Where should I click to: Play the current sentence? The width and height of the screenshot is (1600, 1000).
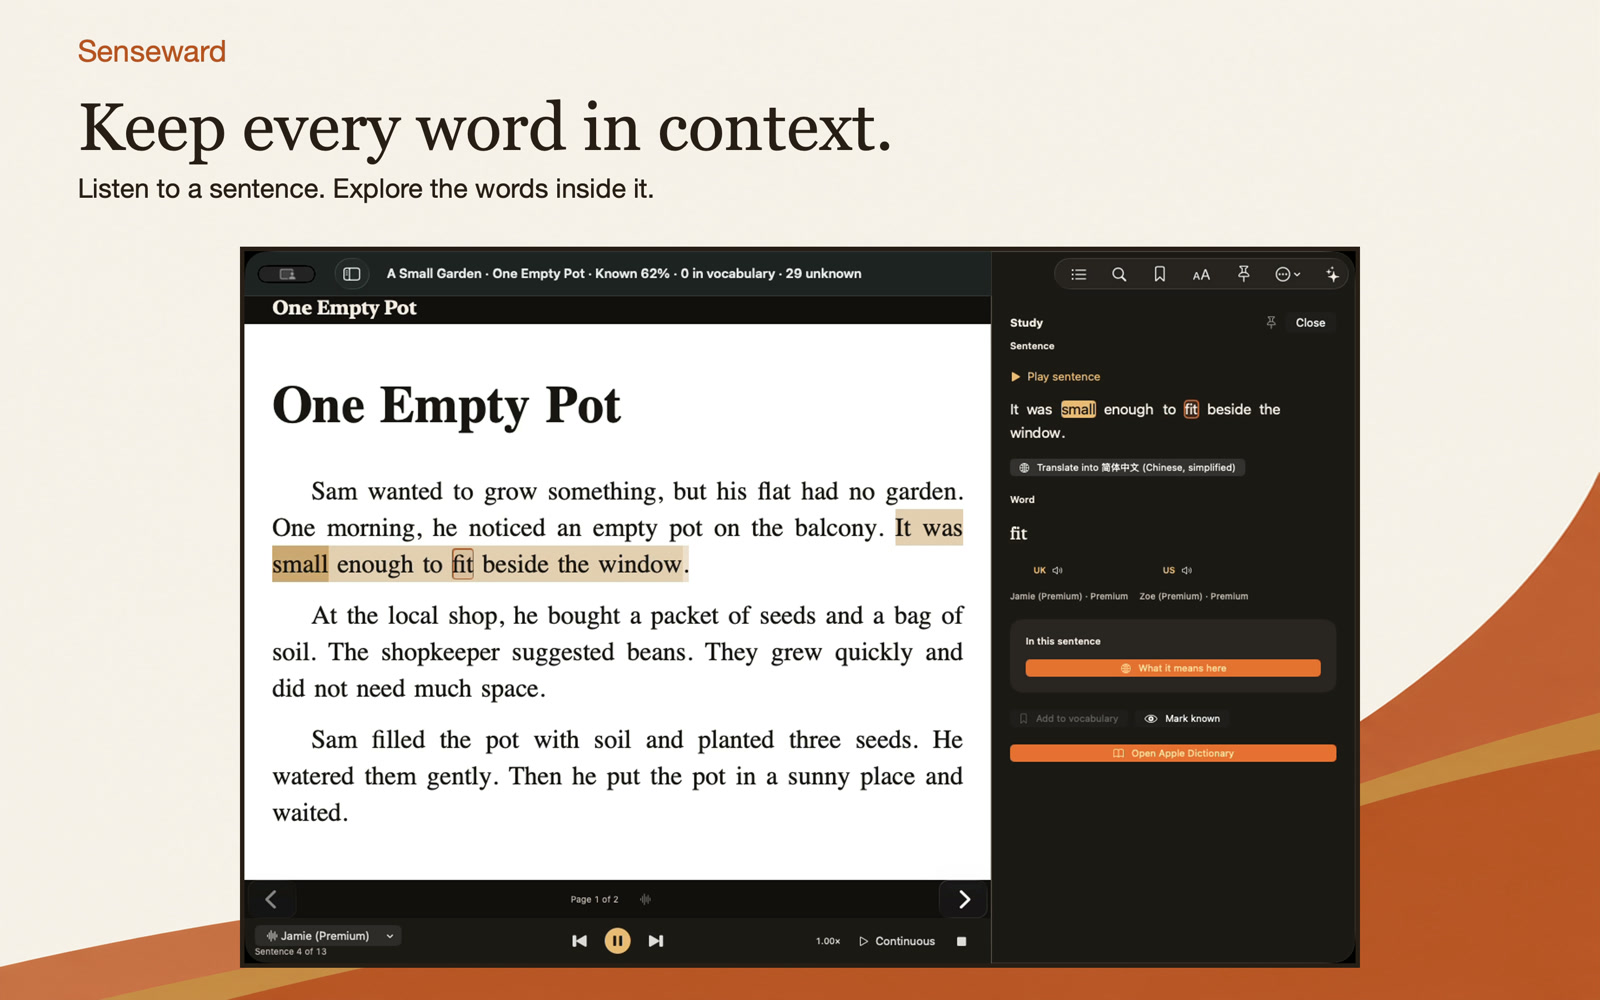pyautogui.click(x=1055, y=377)
